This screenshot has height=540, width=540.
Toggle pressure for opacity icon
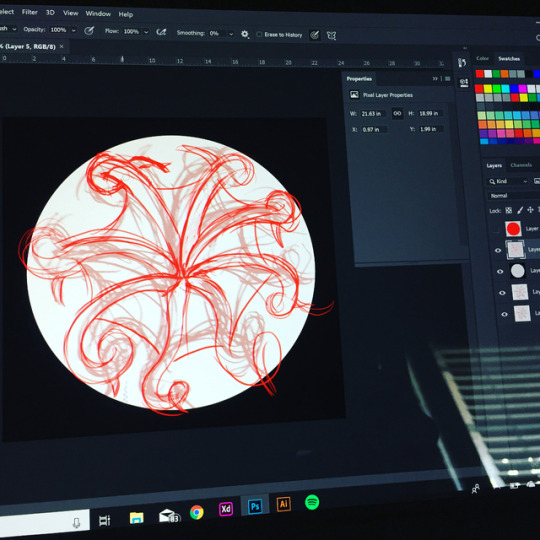coord(89,31)
